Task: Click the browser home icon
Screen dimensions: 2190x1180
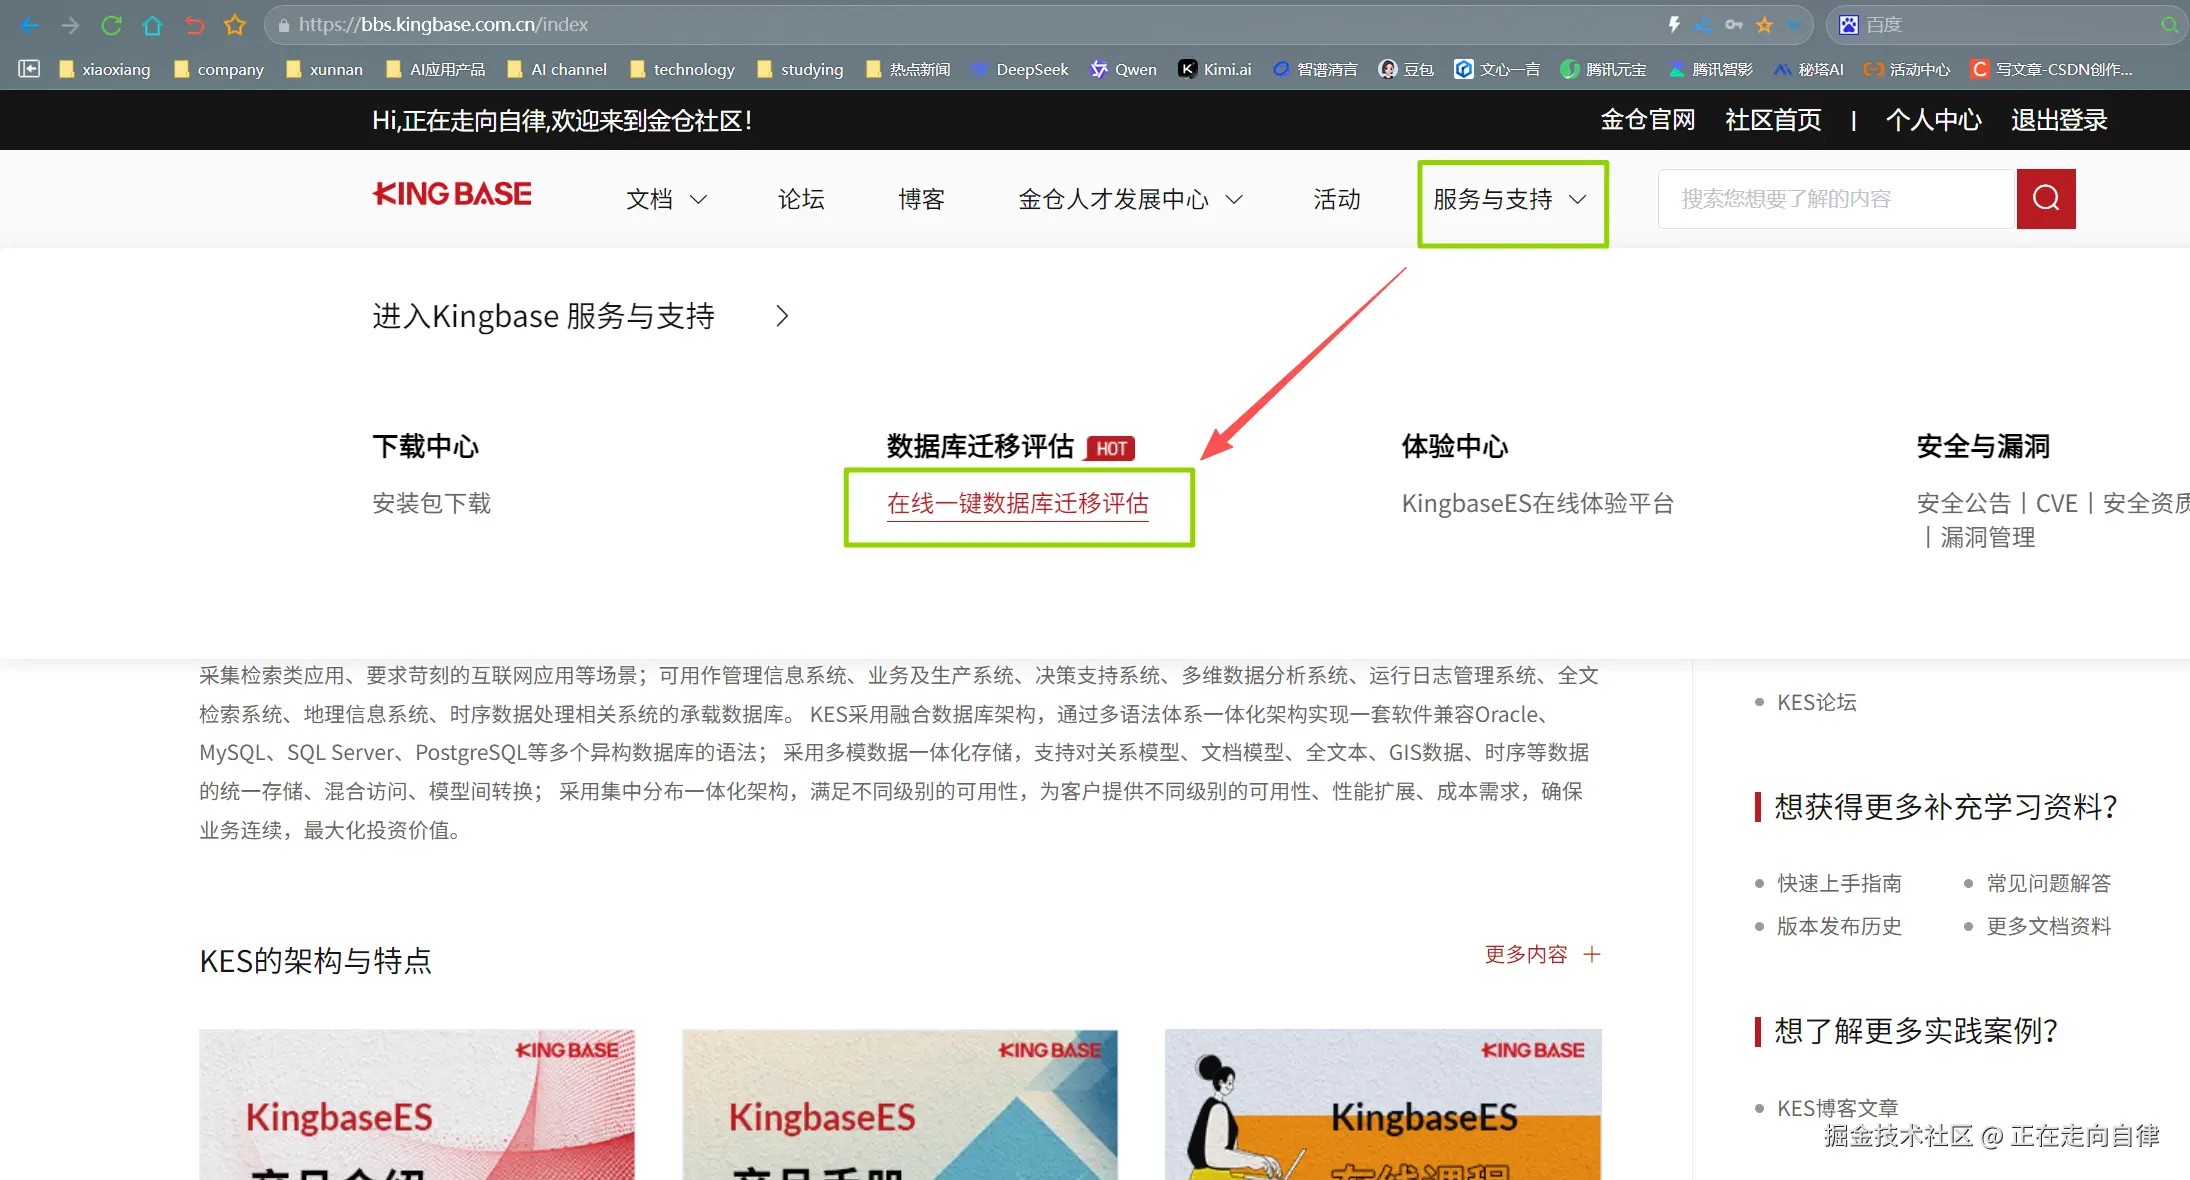Action: (x=152, y=25)
